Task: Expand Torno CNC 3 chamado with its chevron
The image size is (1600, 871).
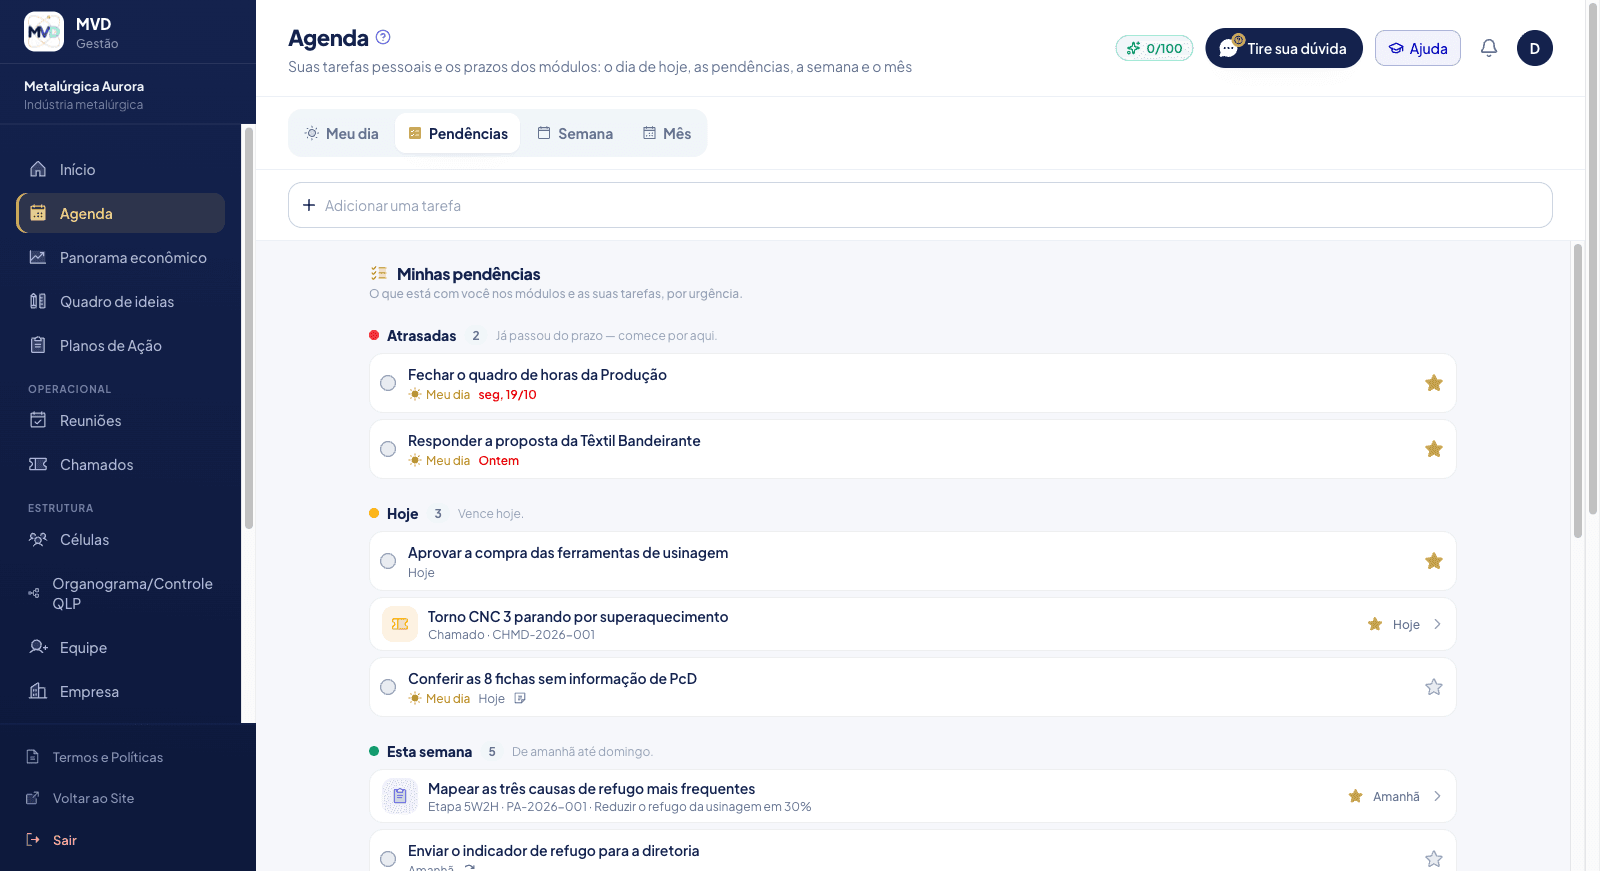Action: click(x=1437, y=624)
